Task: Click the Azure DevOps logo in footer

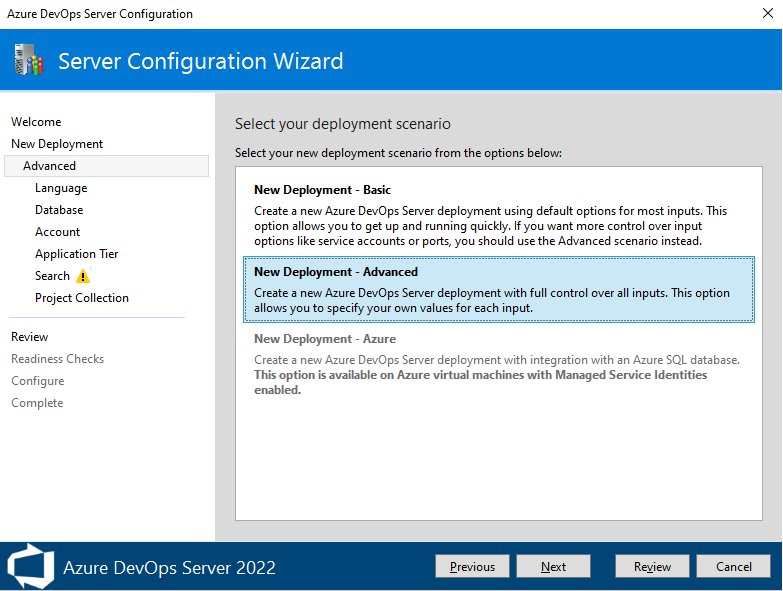Action: click(30, 567)
